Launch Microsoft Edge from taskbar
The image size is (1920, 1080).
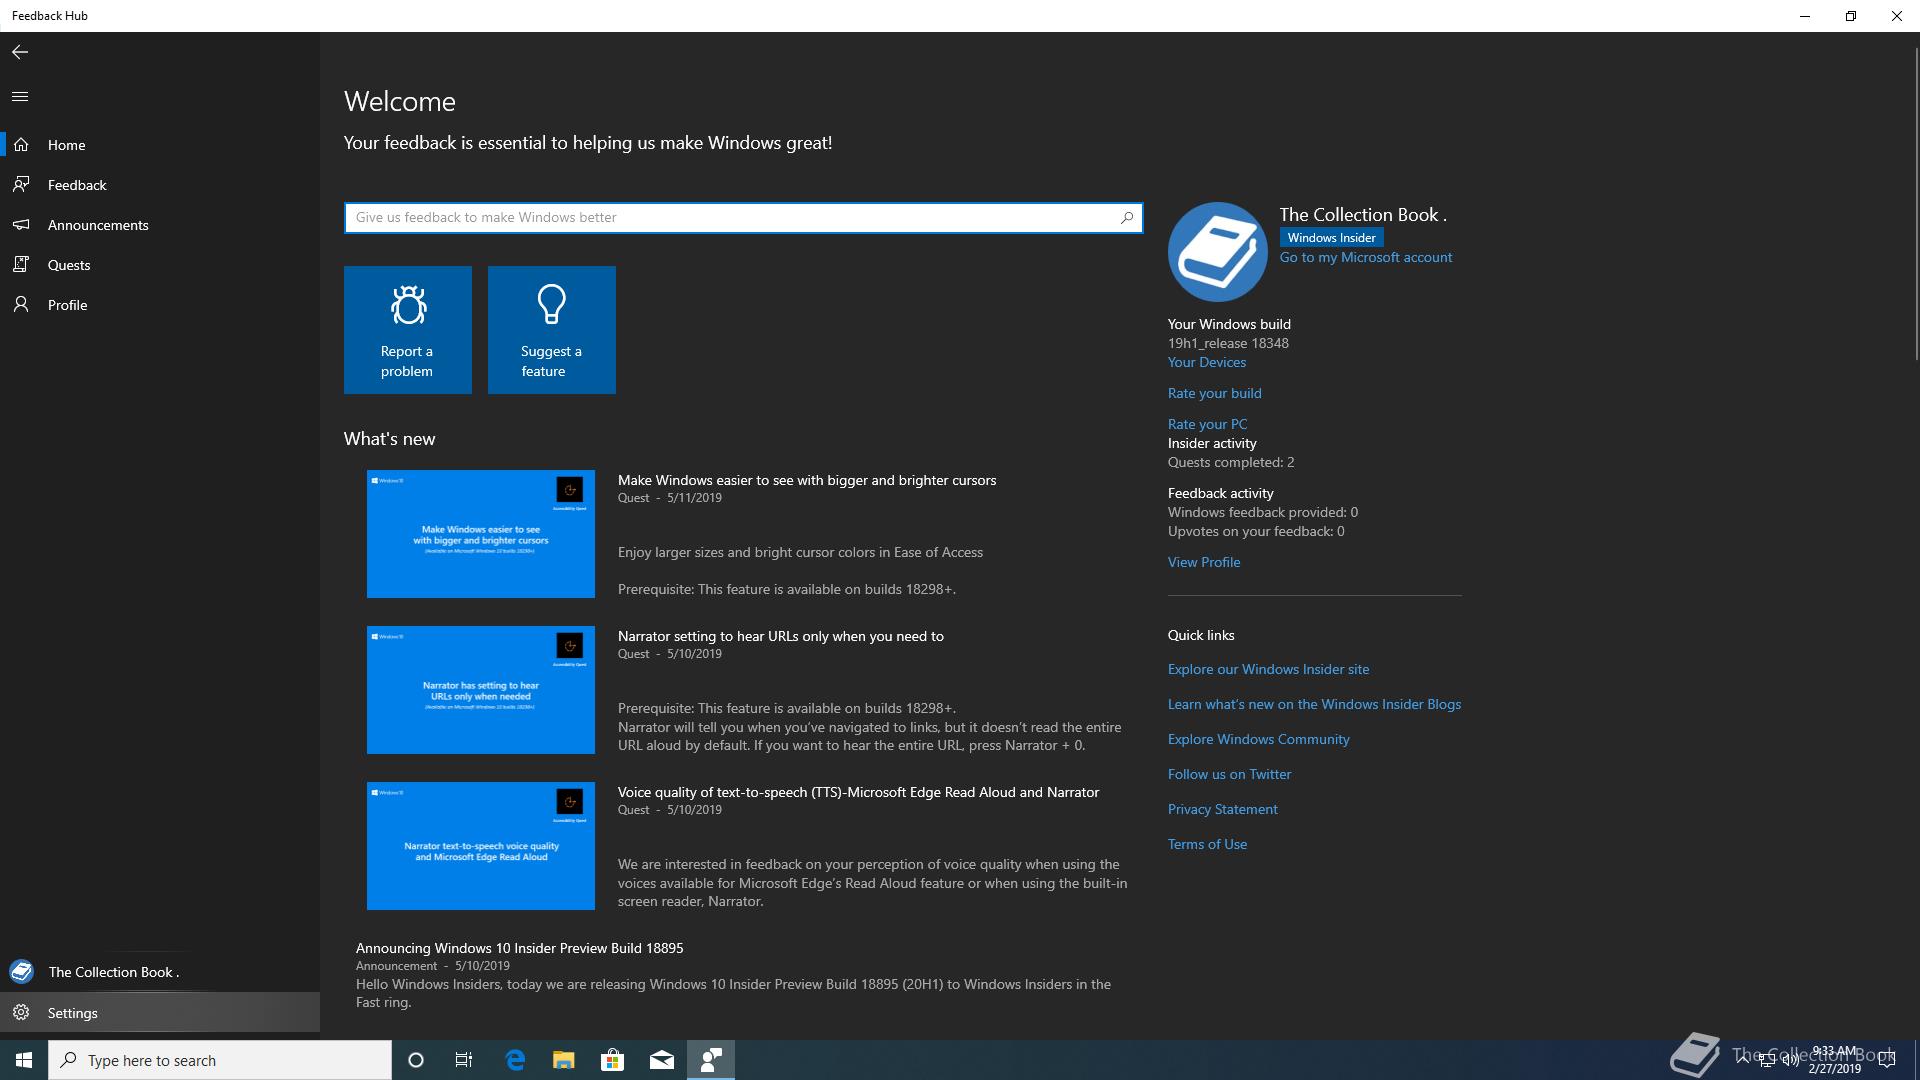(515, 1060)
